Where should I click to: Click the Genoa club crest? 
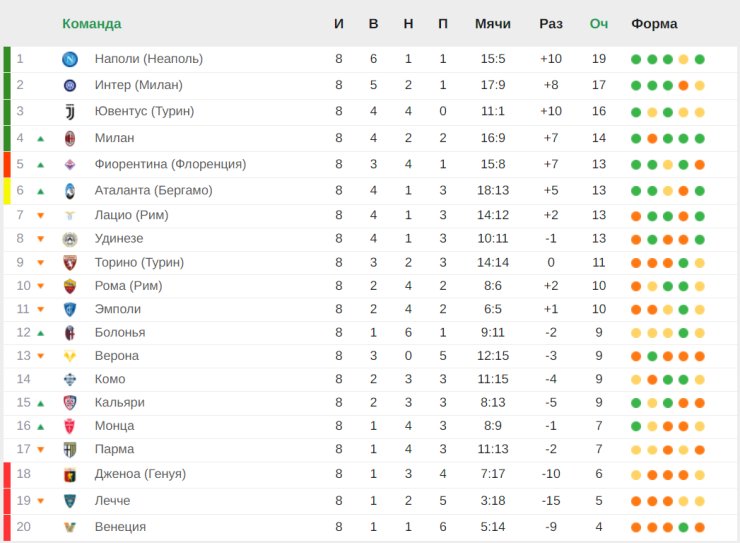[70, 475]
